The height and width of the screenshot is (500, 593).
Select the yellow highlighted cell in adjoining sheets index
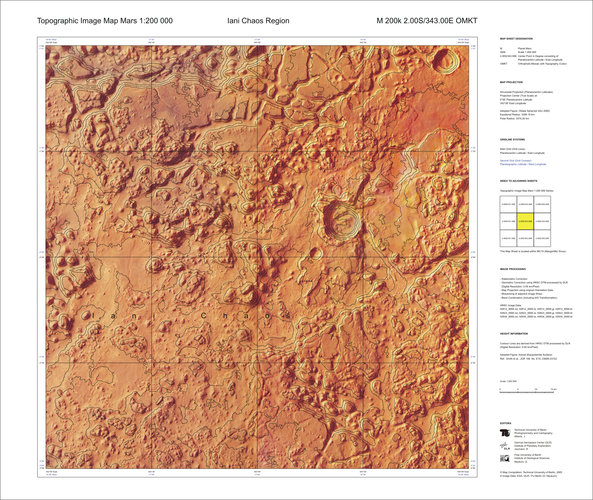point(525,221)
